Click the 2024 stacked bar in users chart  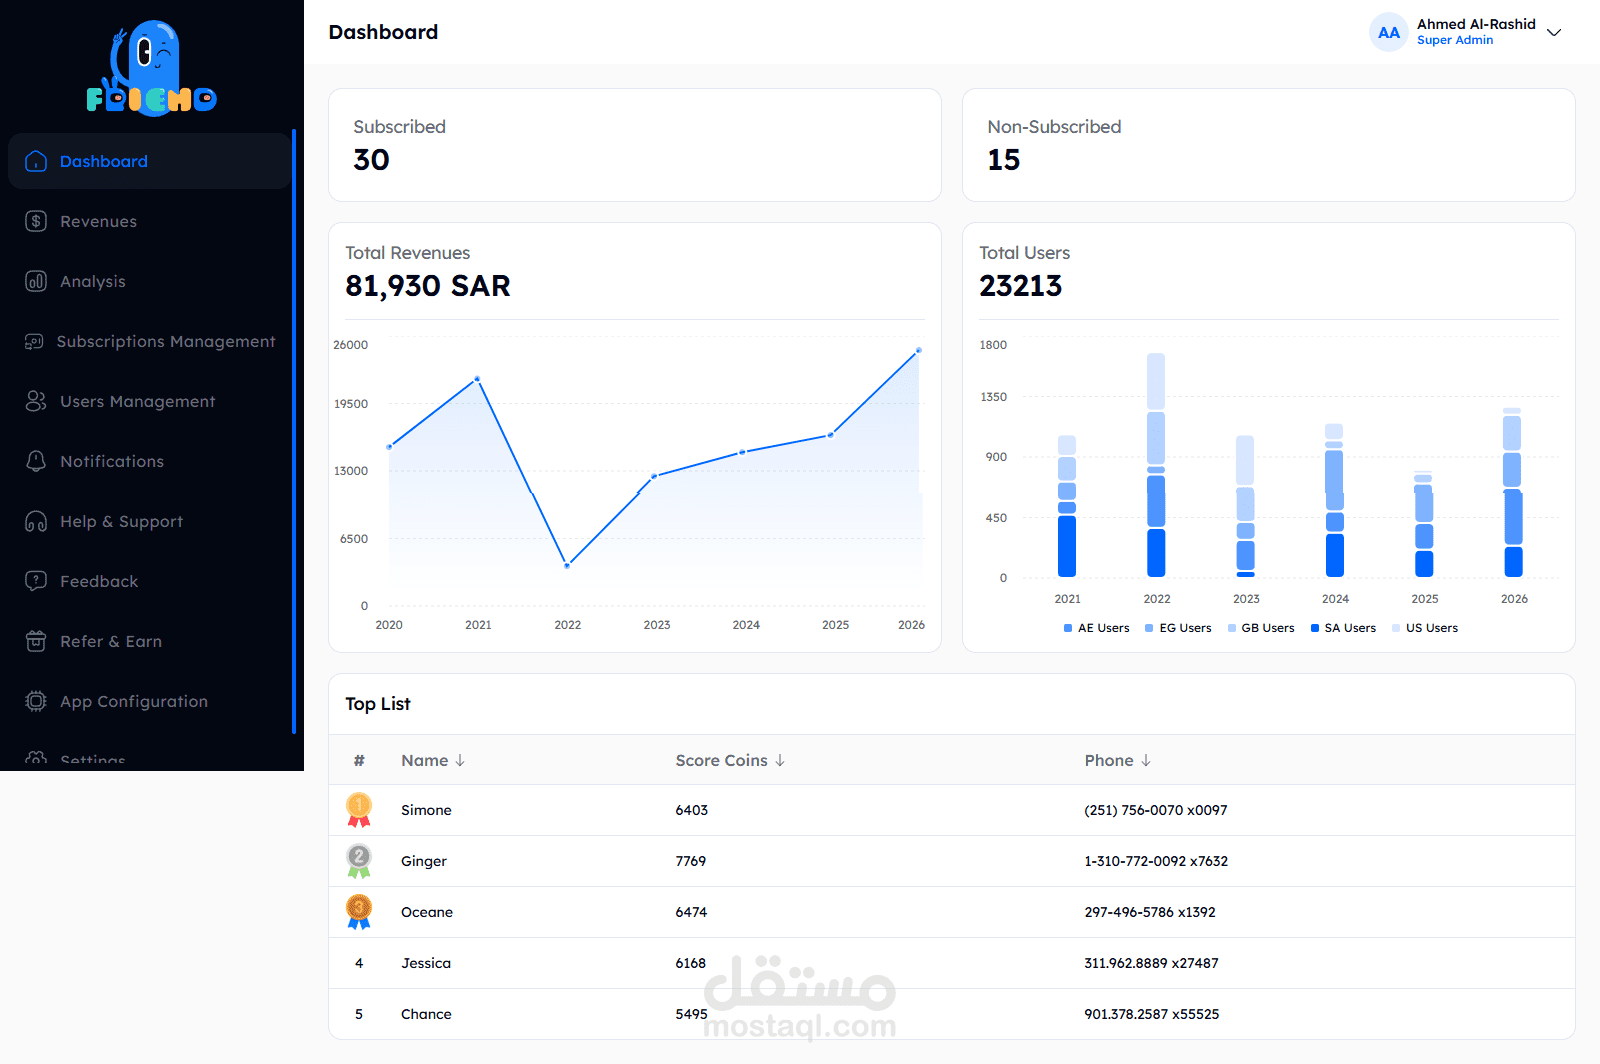click(x=1335, y=500)
